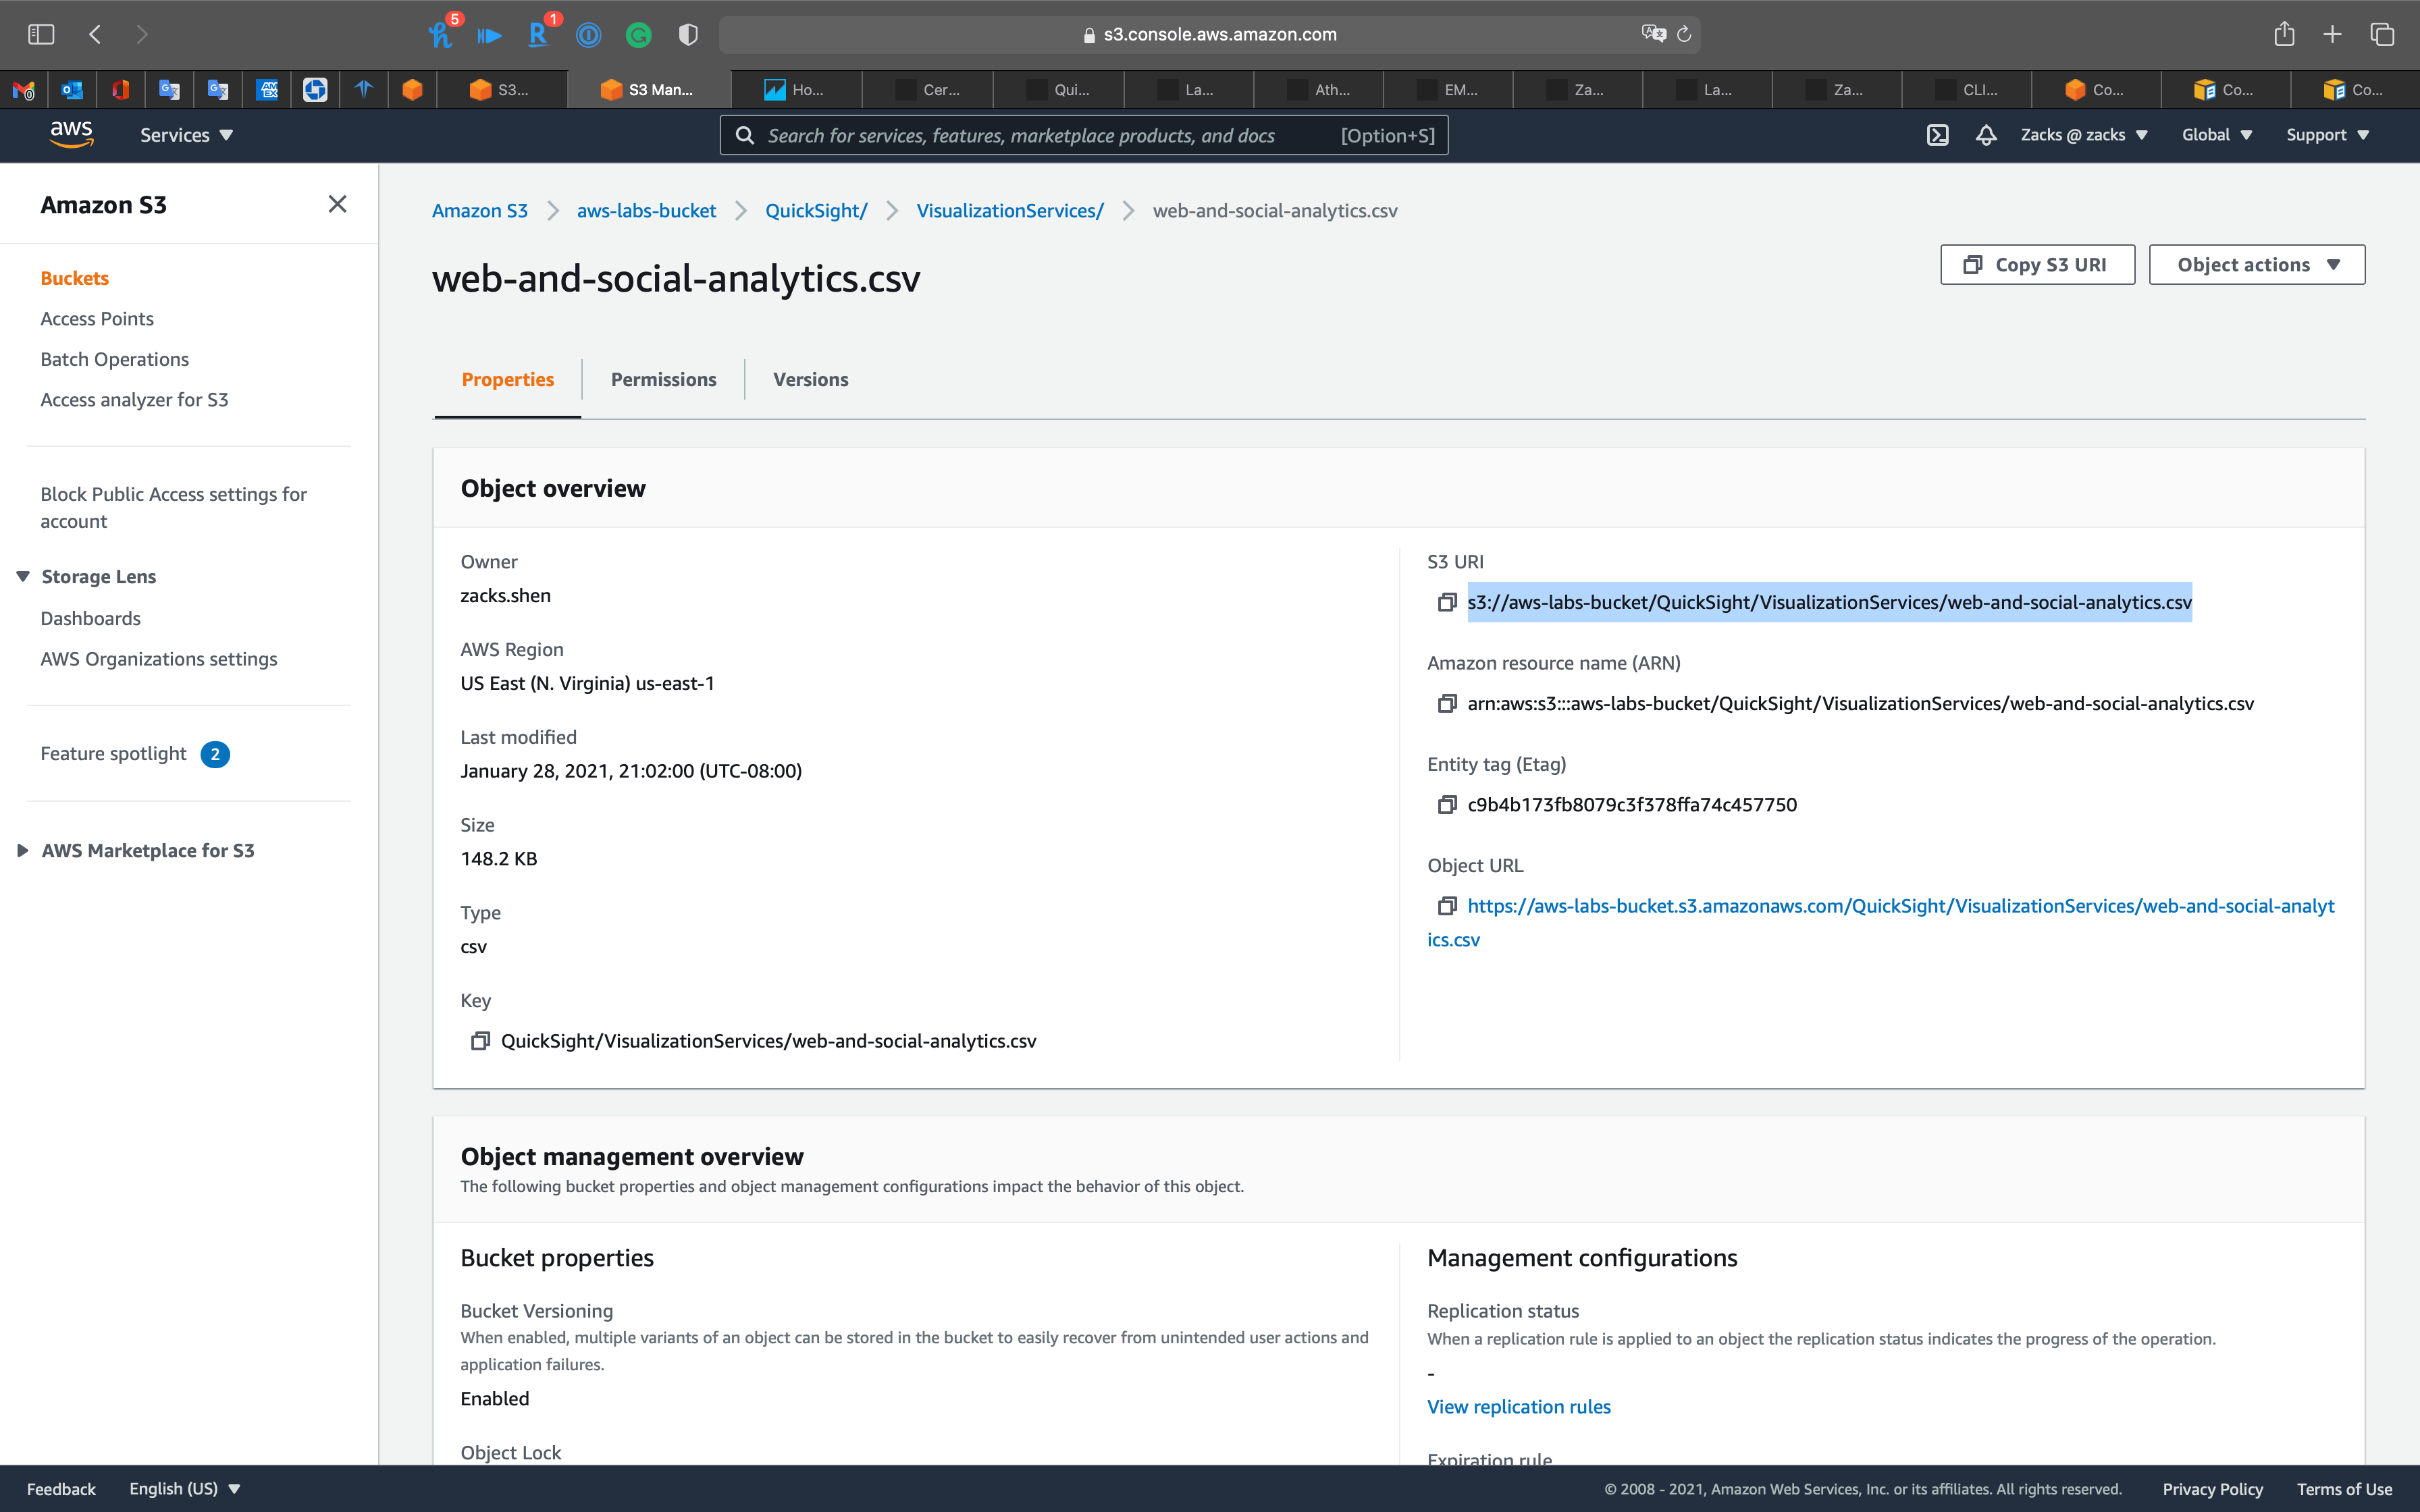Copy the object Key

pyautogui.click(x=480, y=1040)
